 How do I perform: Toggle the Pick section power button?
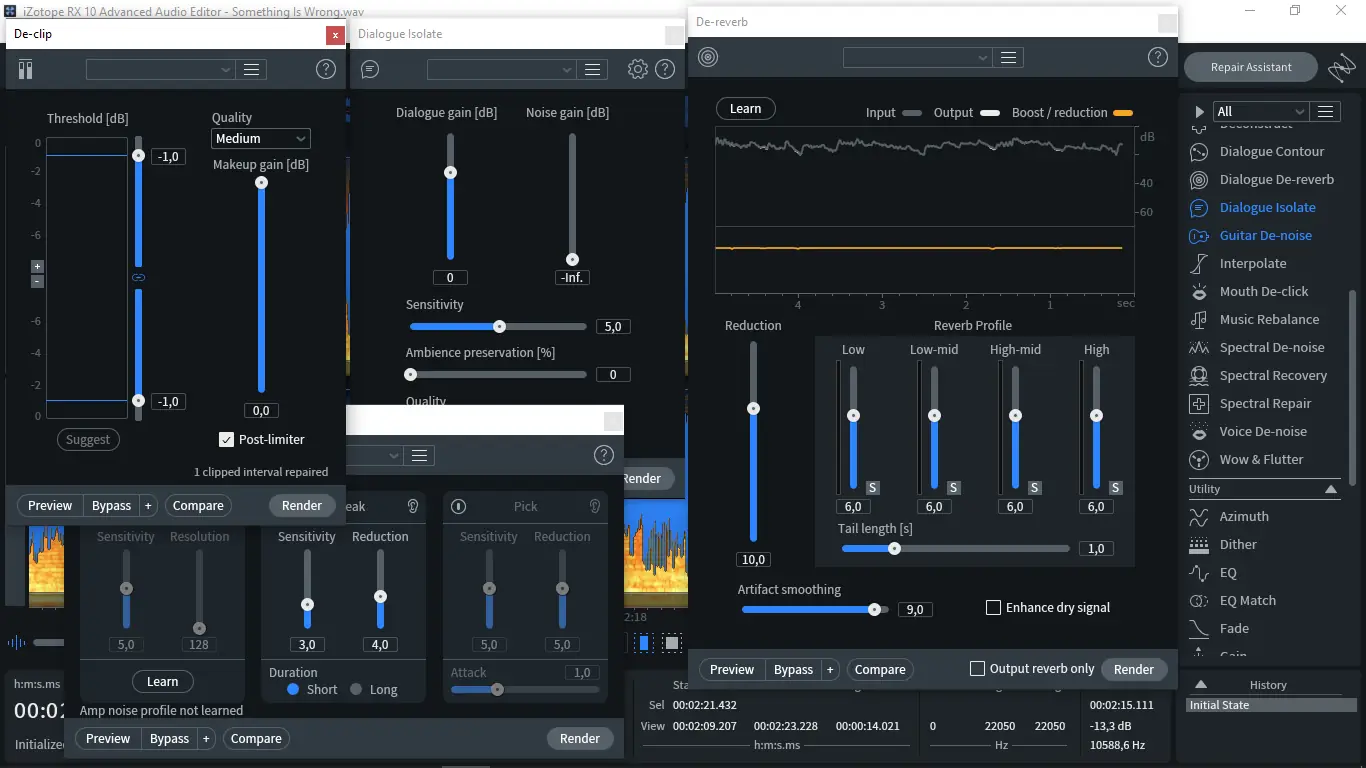(x=458, y=506)
